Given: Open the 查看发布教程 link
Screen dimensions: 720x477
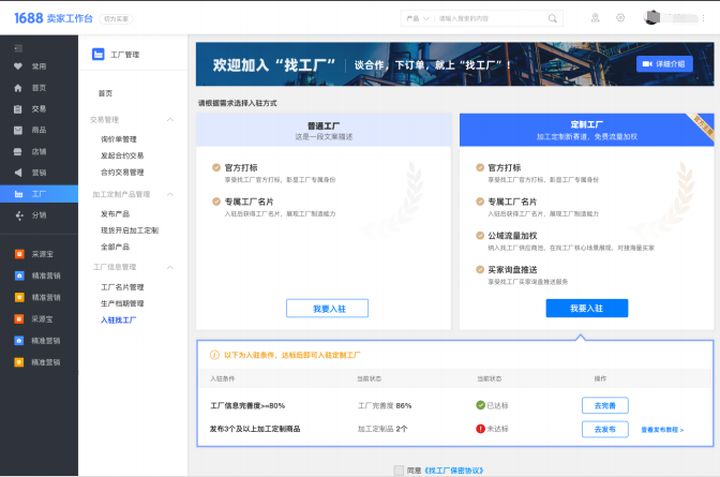Looking at the screenshot, I should (663, 430).
